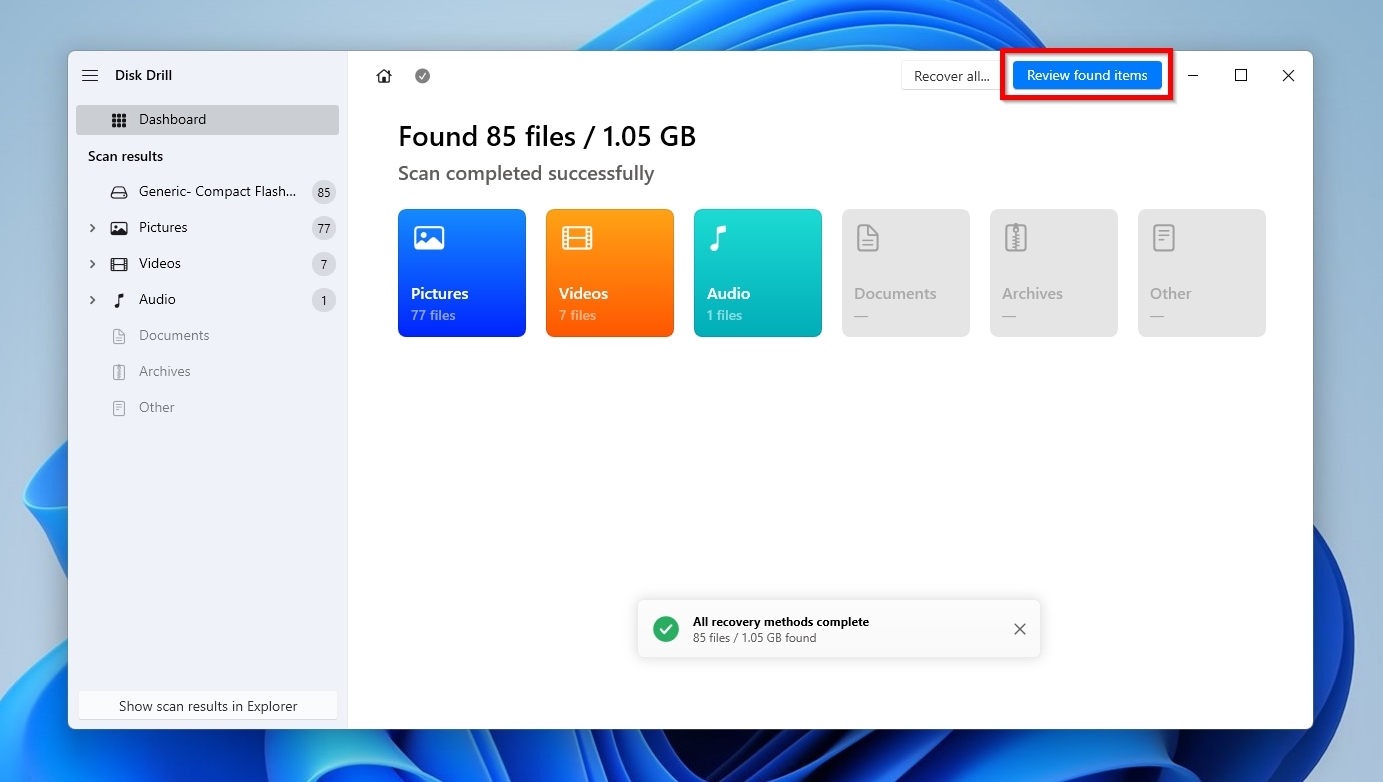Select the Generic Compact Flash drive icon
Screen dimensions: 1383x782
119,192
